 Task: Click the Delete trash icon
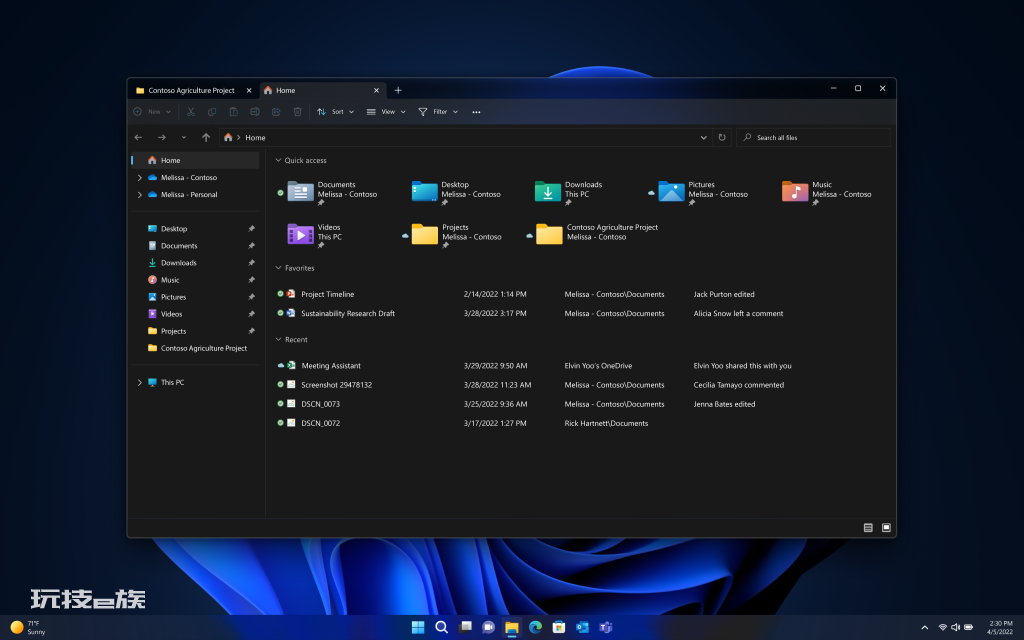click(x=297, y=112)
